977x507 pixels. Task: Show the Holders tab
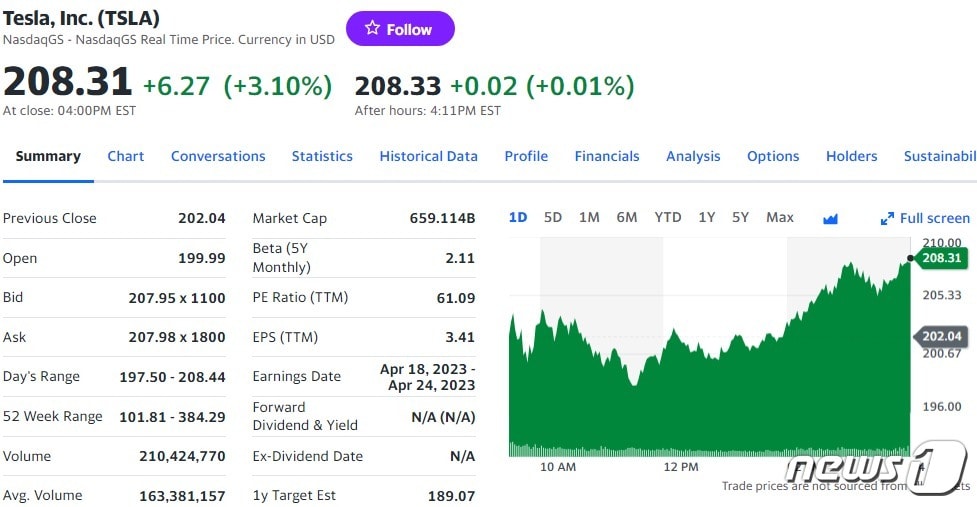point(851,156)
